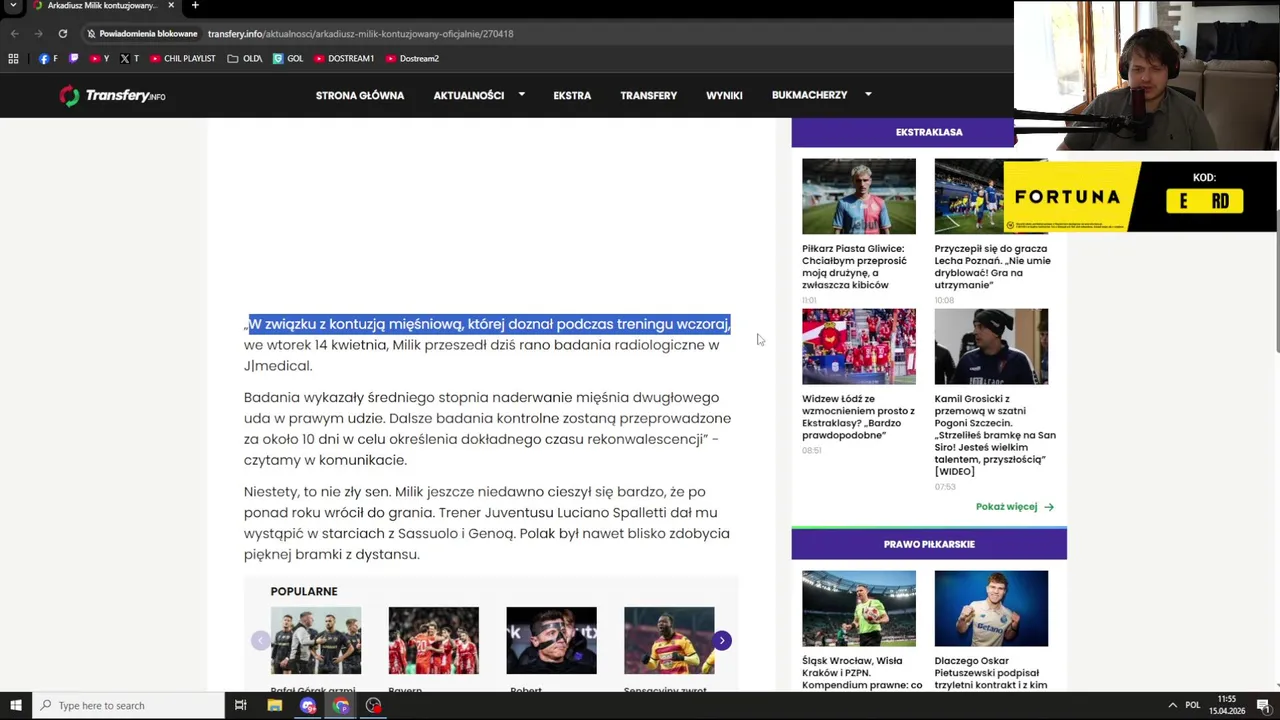Screen dimensions: 1280x720
Task: Read the Lech Poznań player article
Action: tap(992, 267)
